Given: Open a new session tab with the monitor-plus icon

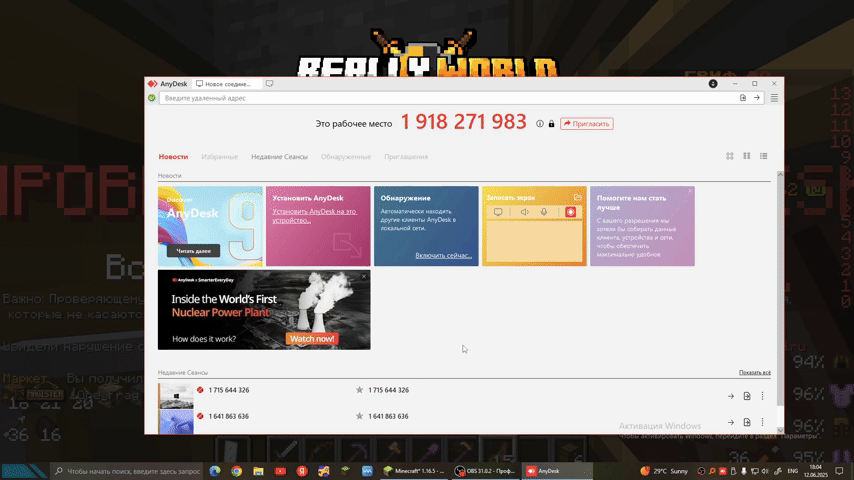Looking at the screenshot, I should click(x=269, y=84).
